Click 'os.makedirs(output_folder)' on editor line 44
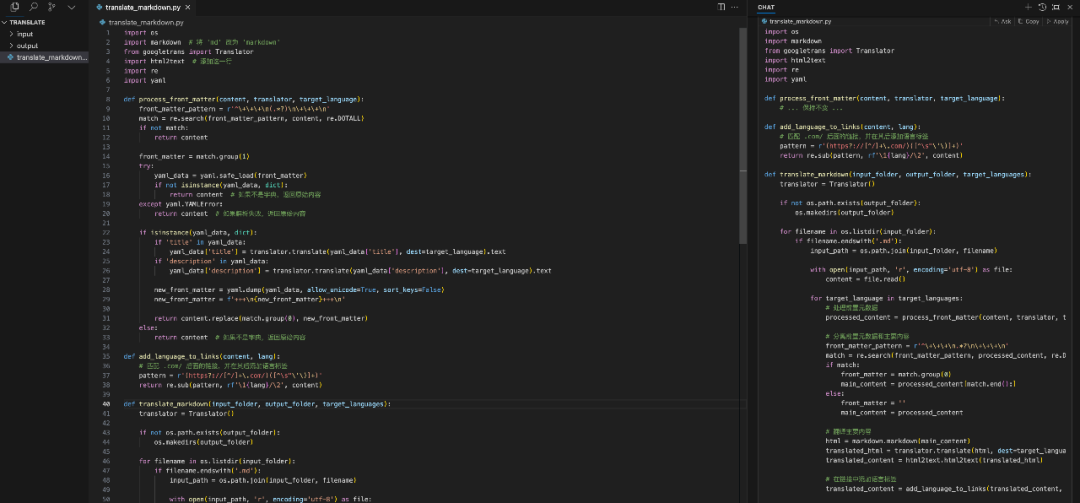This screenshot has width=1080, height=503. click(x=203, y=442)
